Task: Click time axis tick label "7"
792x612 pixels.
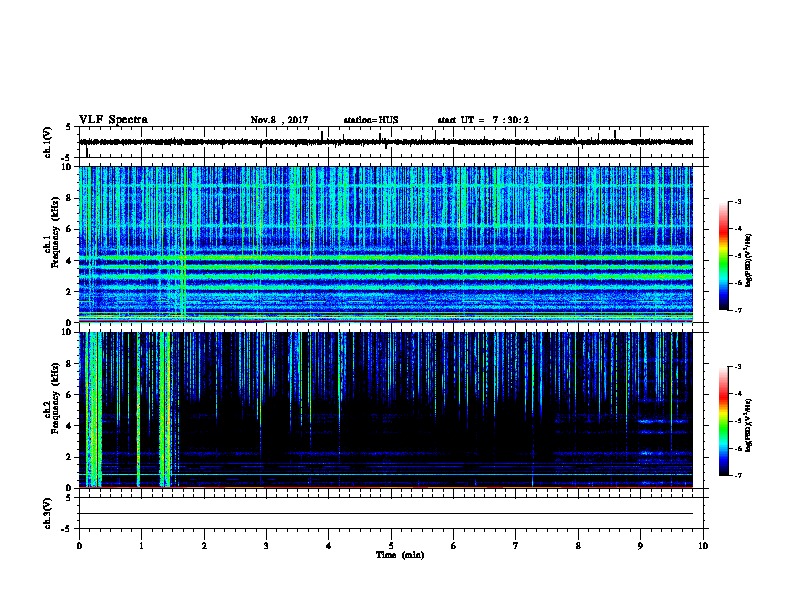Action: 516,546
